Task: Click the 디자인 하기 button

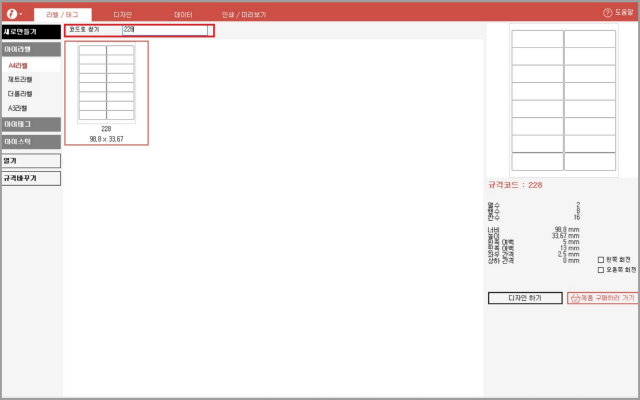Action: click(x=525, y=298)
